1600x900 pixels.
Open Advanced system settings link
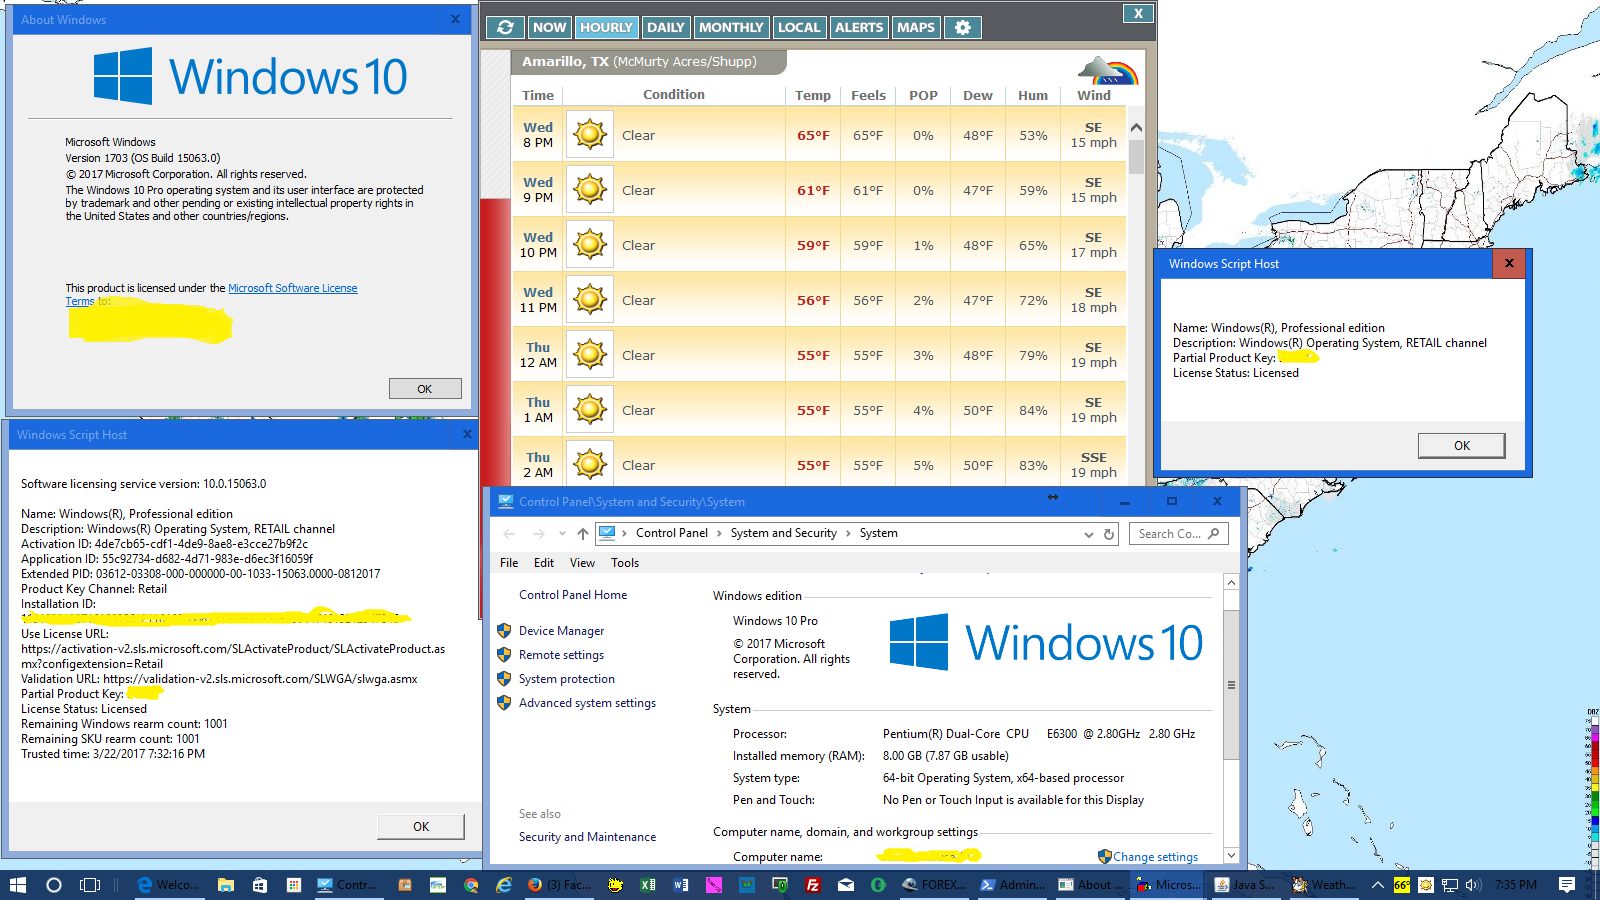(587, 703)
